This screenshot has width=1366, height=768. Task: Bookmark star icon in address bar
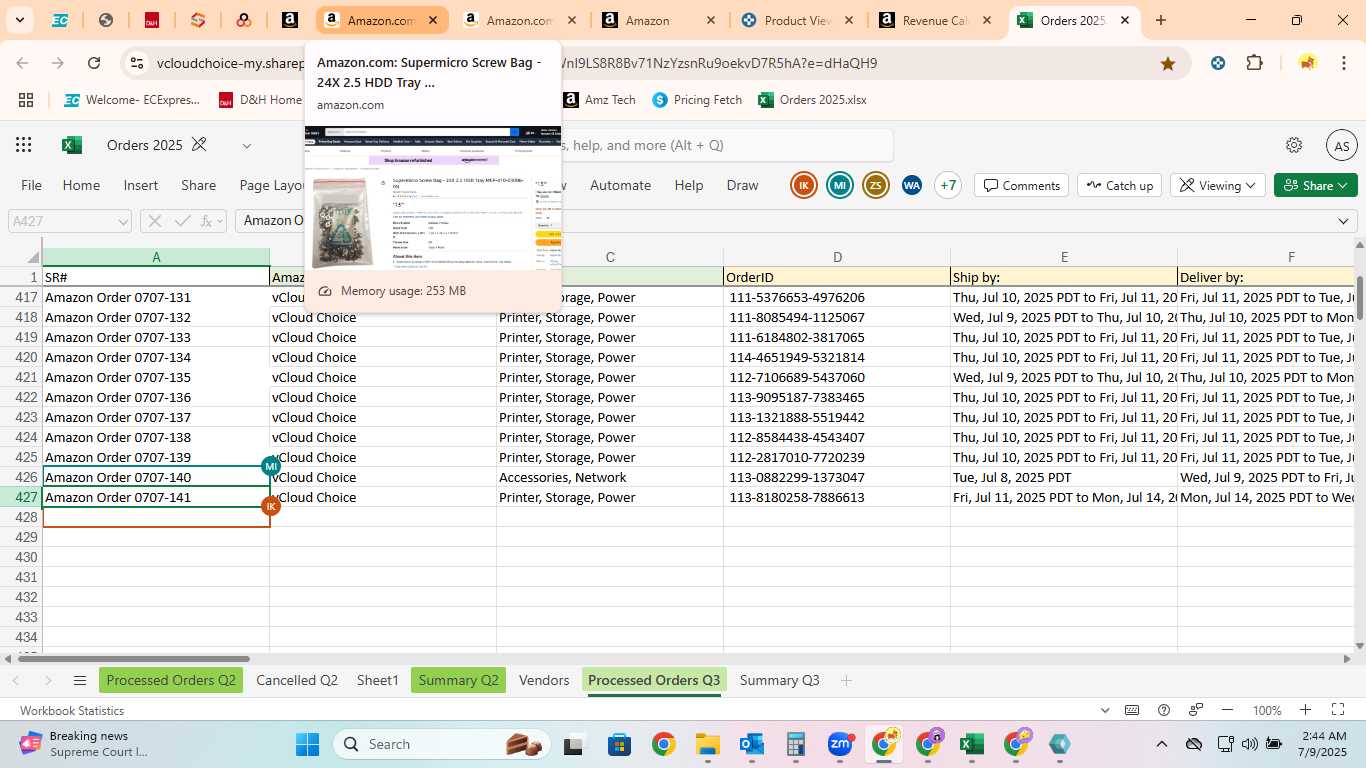coord(1168,63)
